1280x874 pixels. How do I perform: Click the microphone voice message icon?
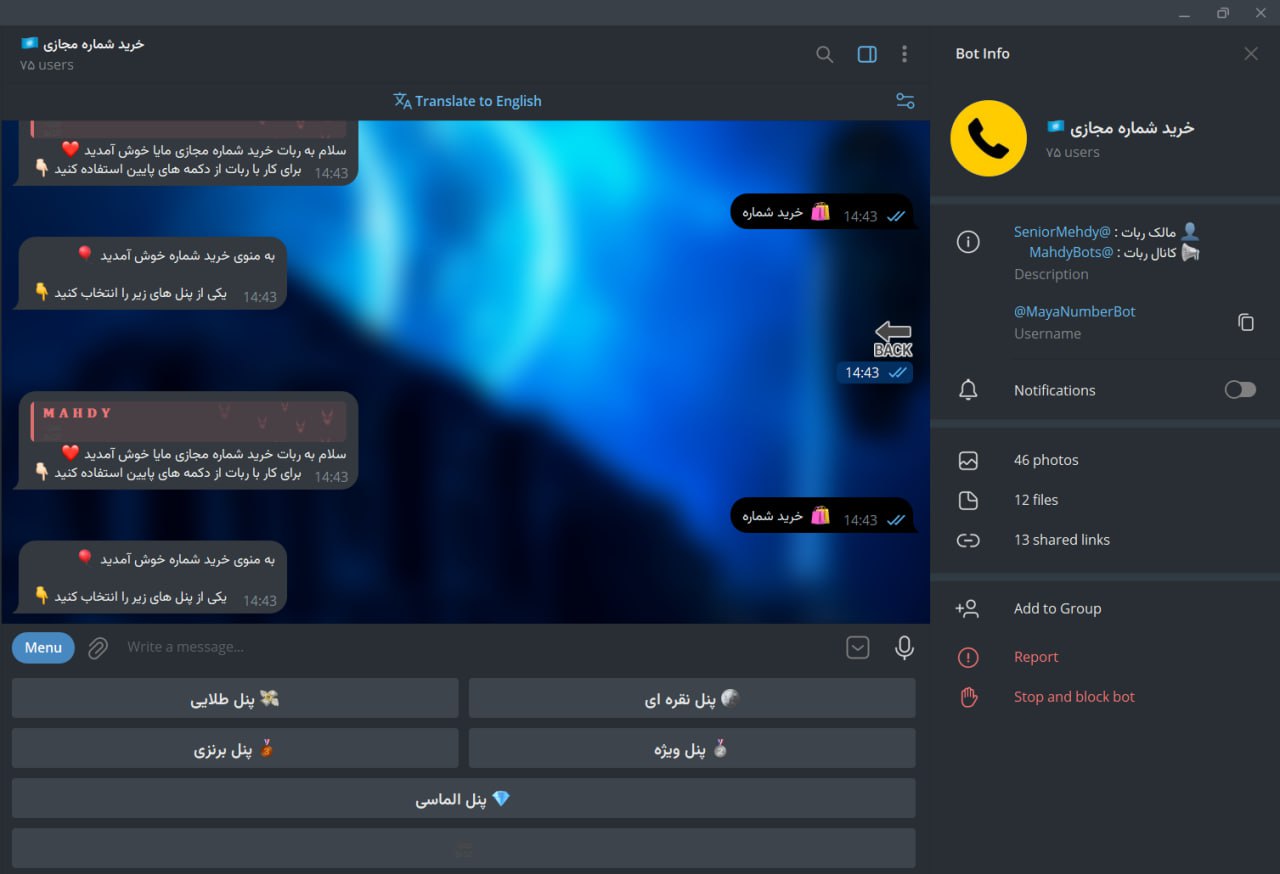904,648
